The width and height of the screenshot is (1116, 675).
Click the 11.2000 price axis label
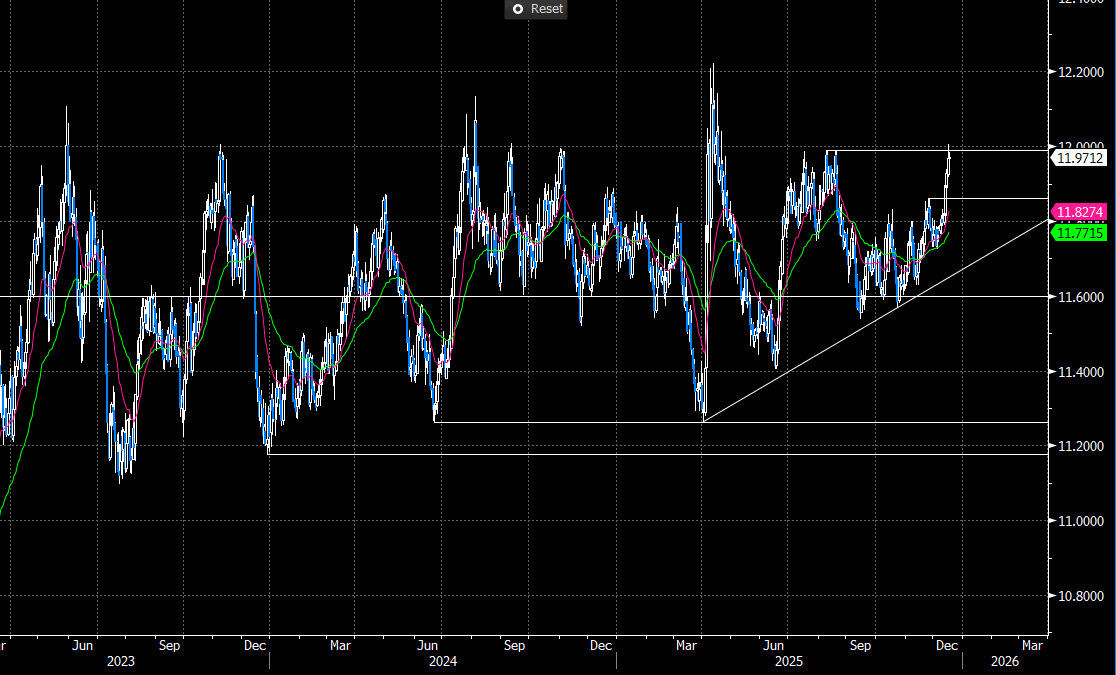[1080, 446]
